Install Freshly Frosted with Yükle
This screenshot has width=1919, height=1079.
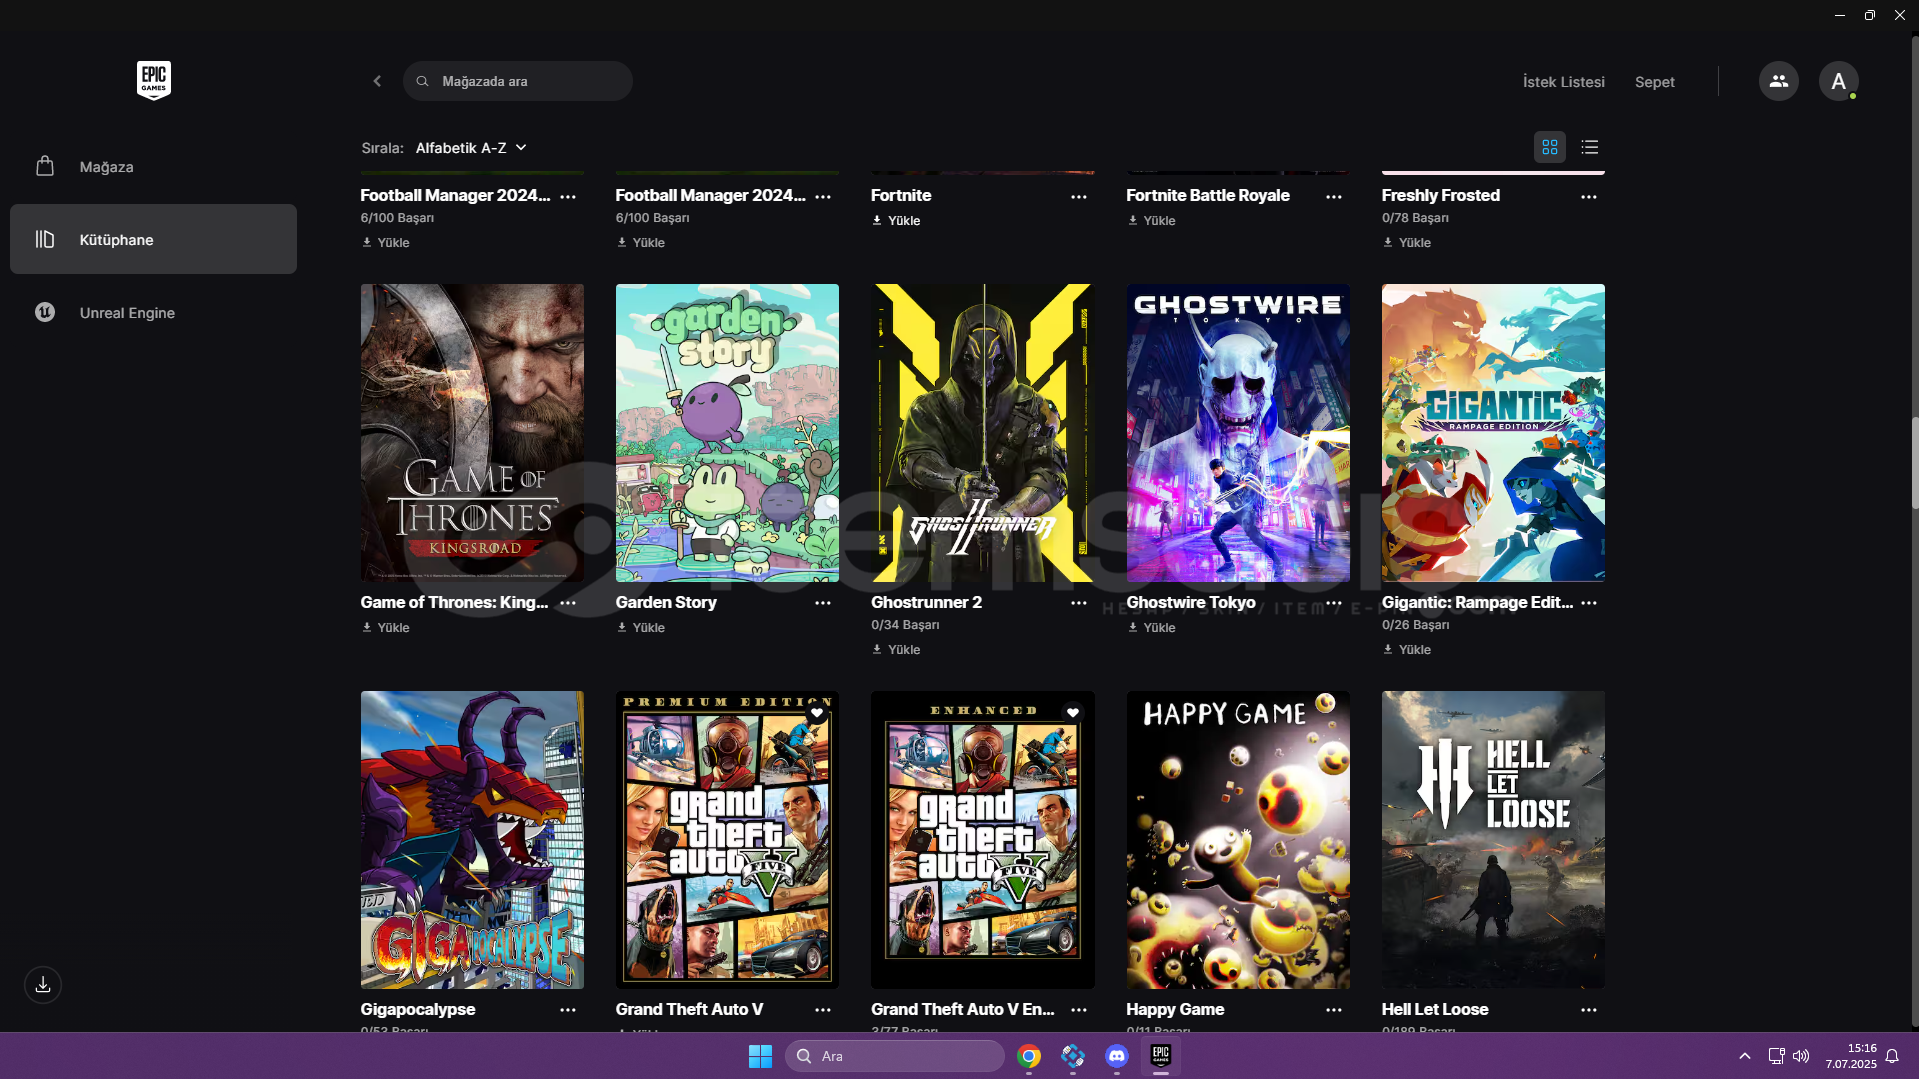coord(1407,242)
